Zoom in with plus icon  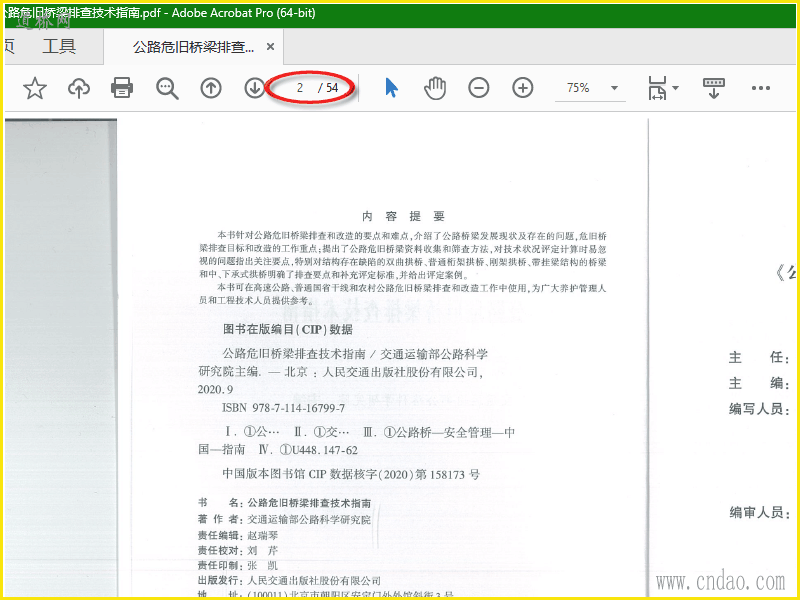click(522, 88)
